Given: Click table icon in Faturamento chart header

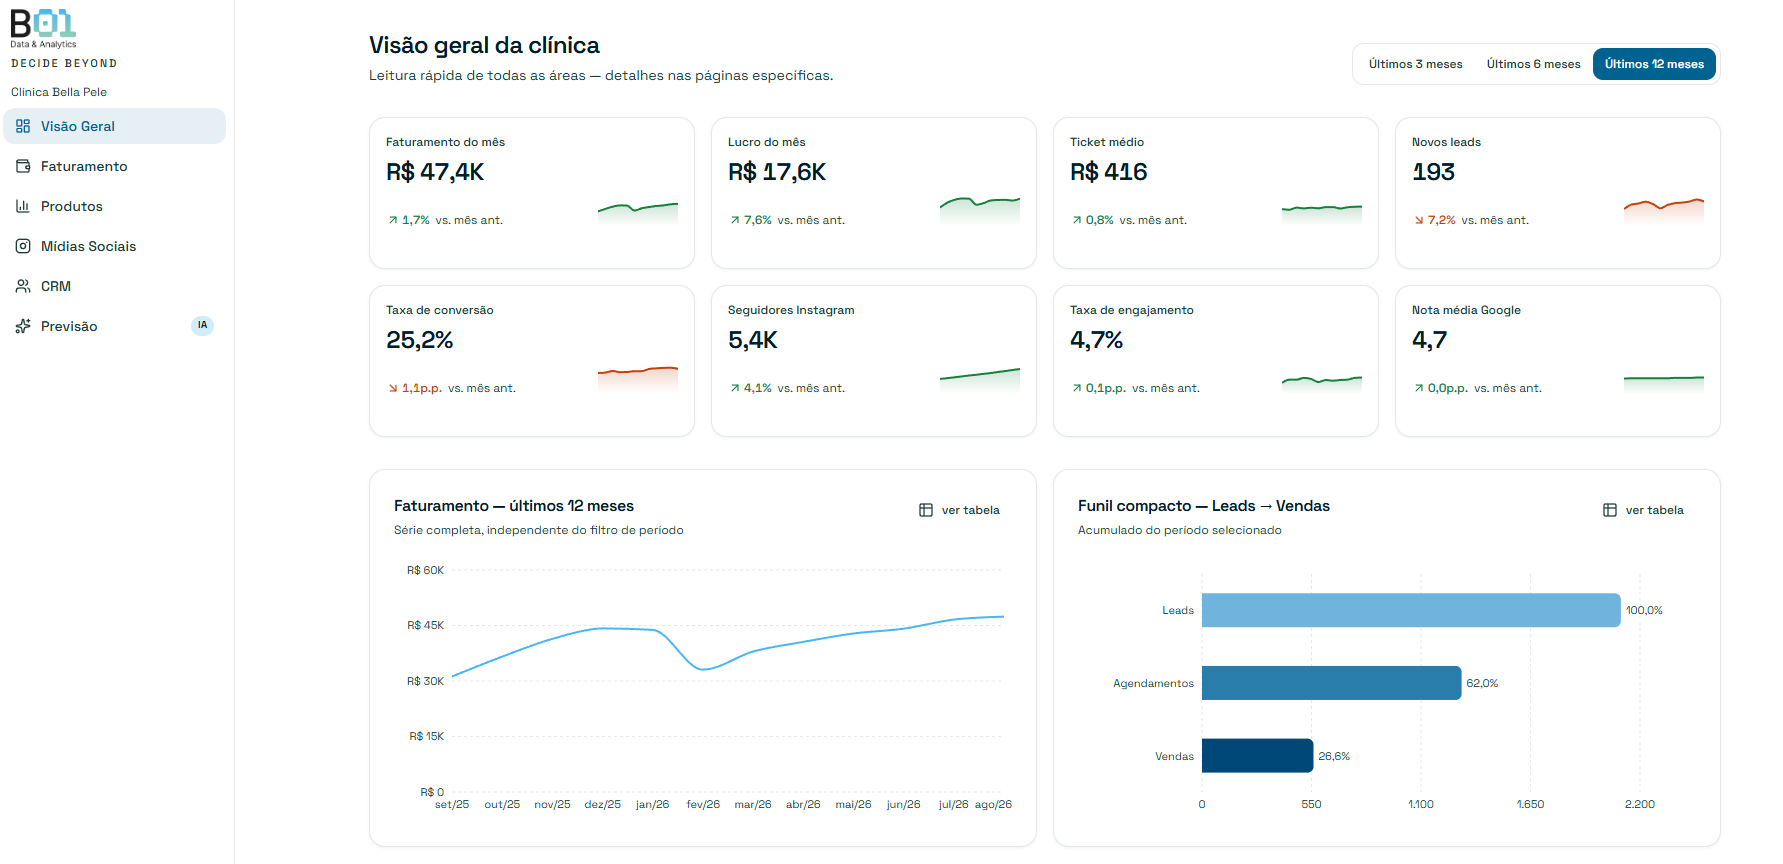Looking at the screenshot, I should pyautogui.click(x=926, y=510).
